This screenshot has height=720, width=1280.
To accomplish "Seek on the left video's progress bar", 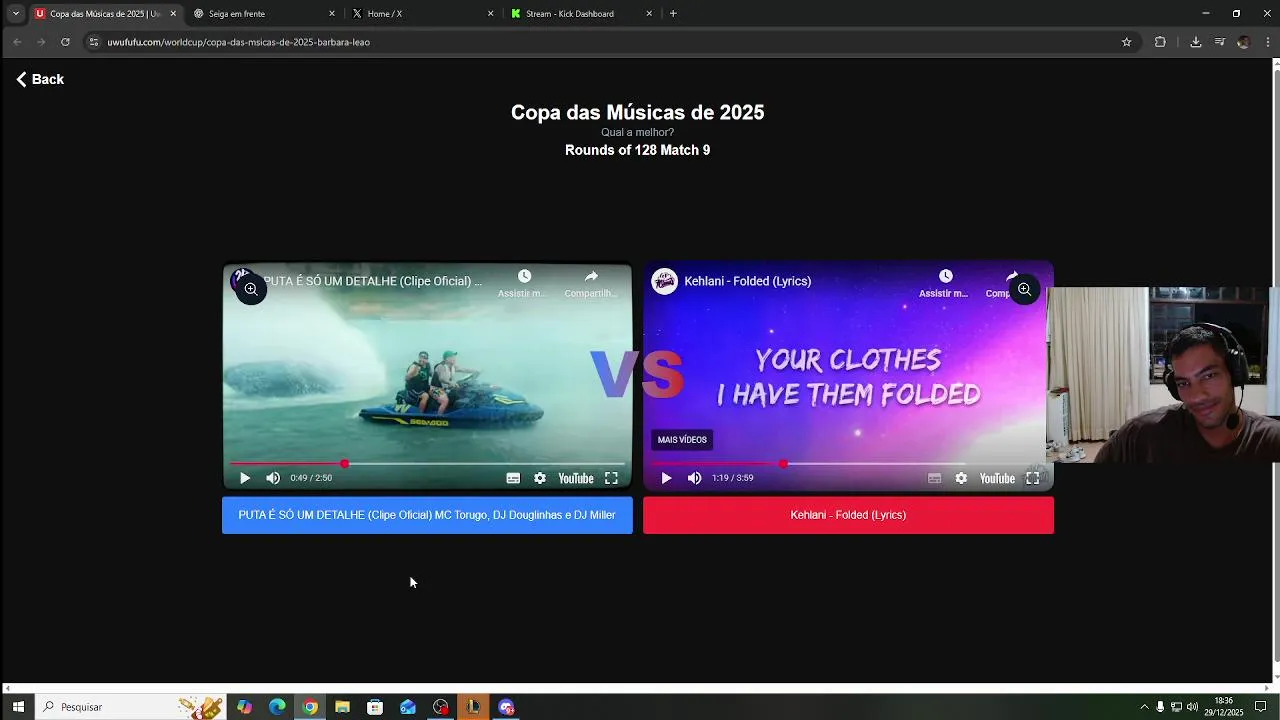I will click(x=427, y=464).
